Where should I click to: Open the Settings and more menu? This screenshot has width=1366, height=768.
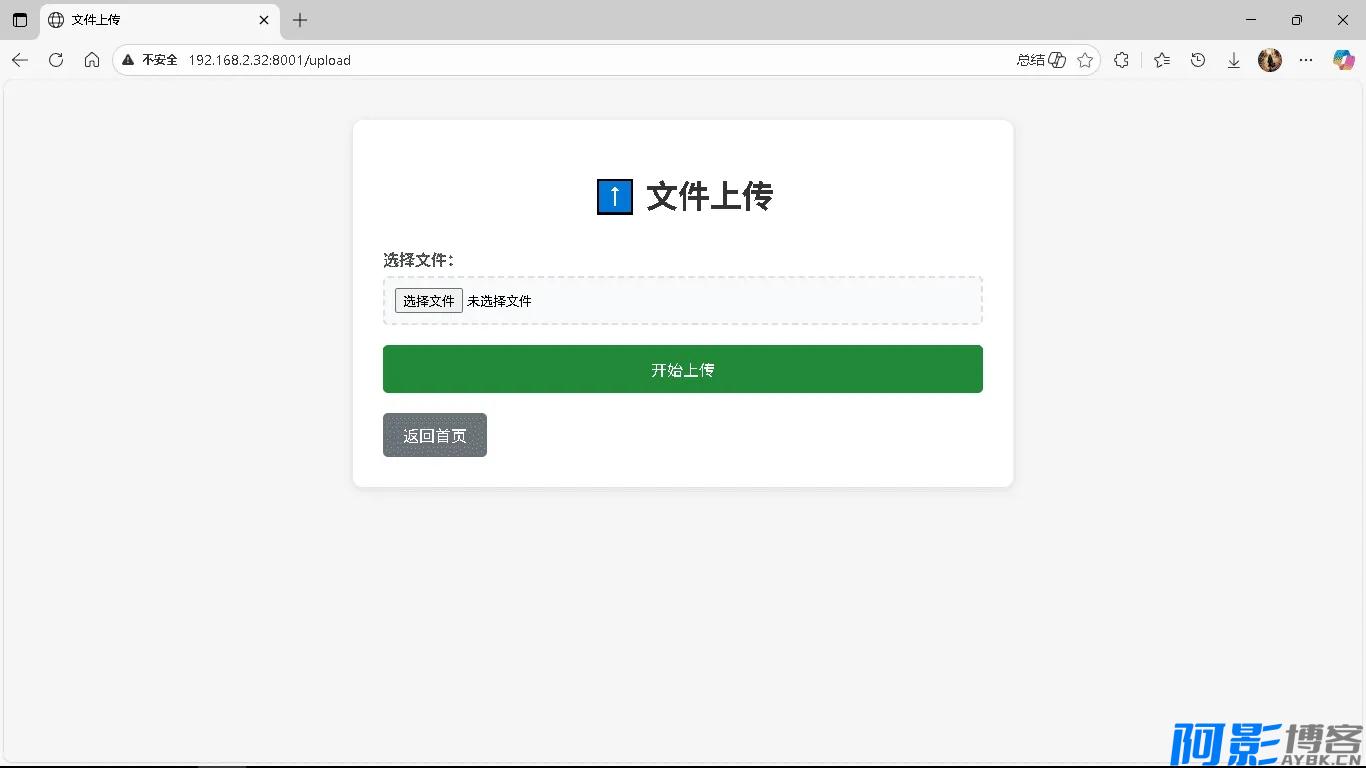pyautogui.click(x=1306, y=60)
